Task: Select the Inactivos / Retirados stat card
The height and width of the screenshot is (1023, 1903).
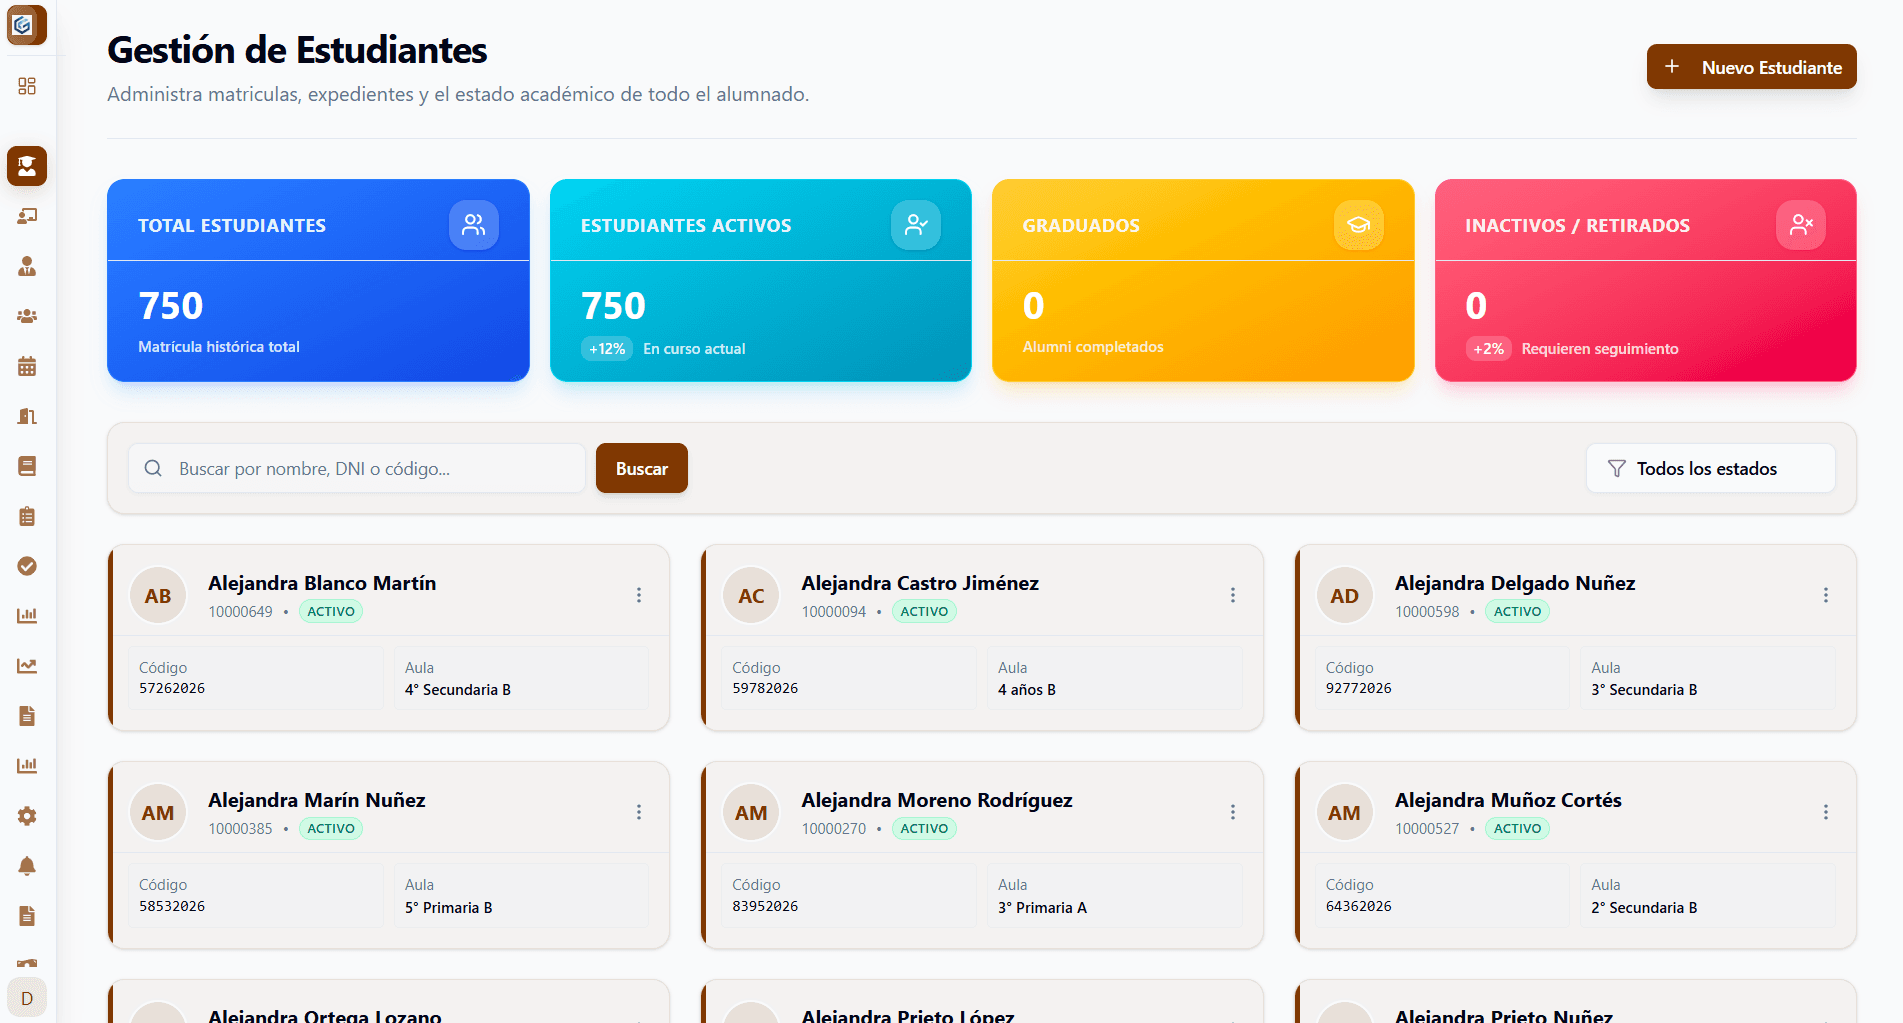Action: [x=1645, y=280]
